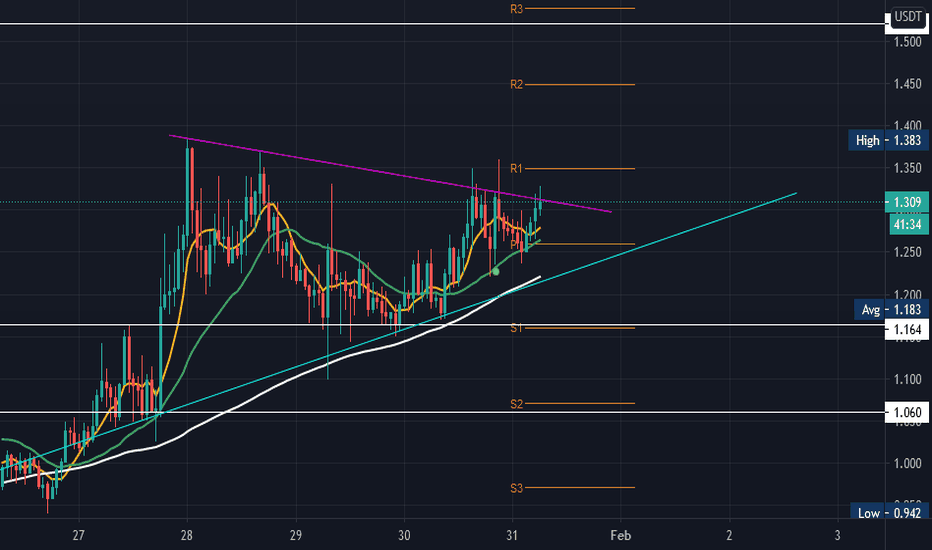This screenshot has height=550, width=932.
Task: Click the 1.250 price axis label
Action: tap(908, 252)
